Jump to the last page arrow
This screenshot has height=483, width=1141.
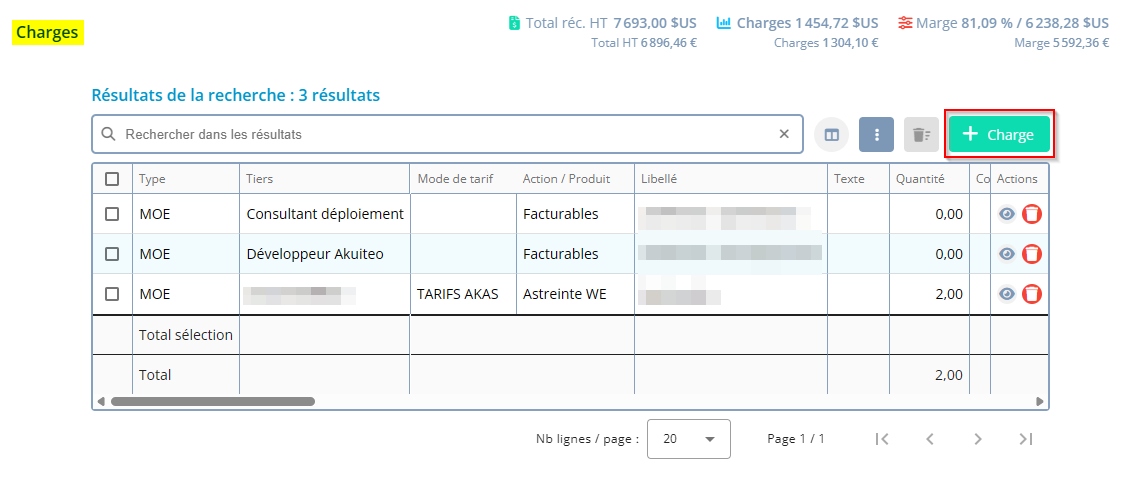1025,439
